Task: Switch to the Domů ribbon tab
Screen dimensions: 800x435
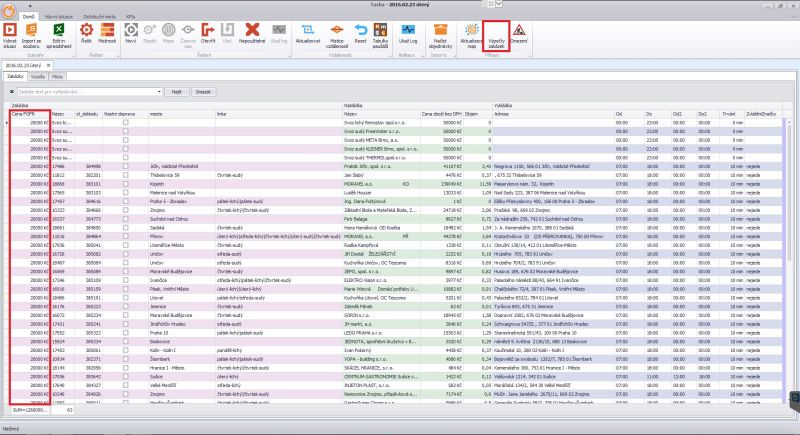Action: point(28,17)
